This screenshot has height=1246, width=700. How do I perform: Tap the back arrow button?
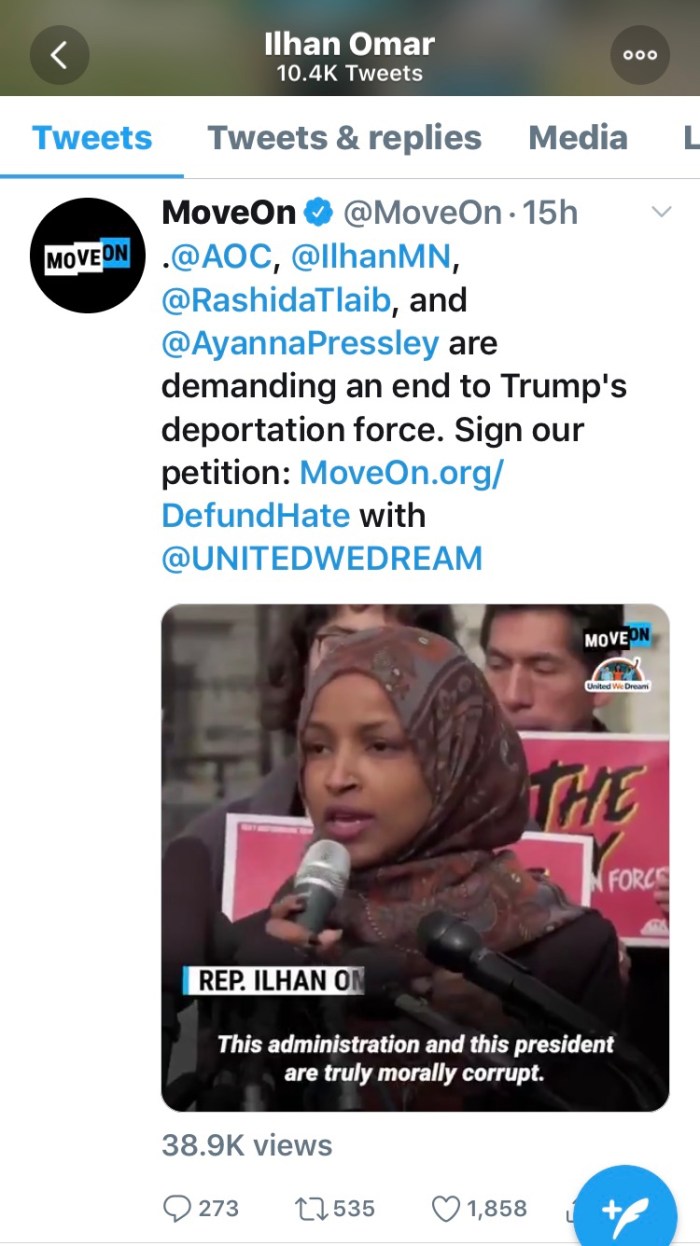point(59,55)
